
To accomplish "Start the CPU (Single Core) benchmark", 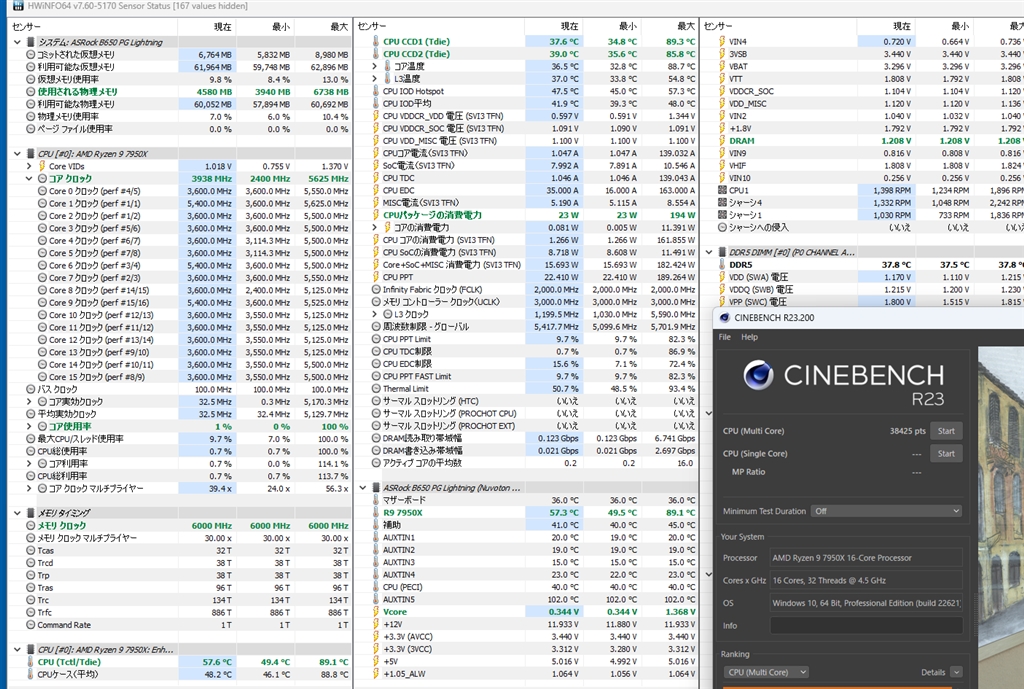I will click(947, 453).
